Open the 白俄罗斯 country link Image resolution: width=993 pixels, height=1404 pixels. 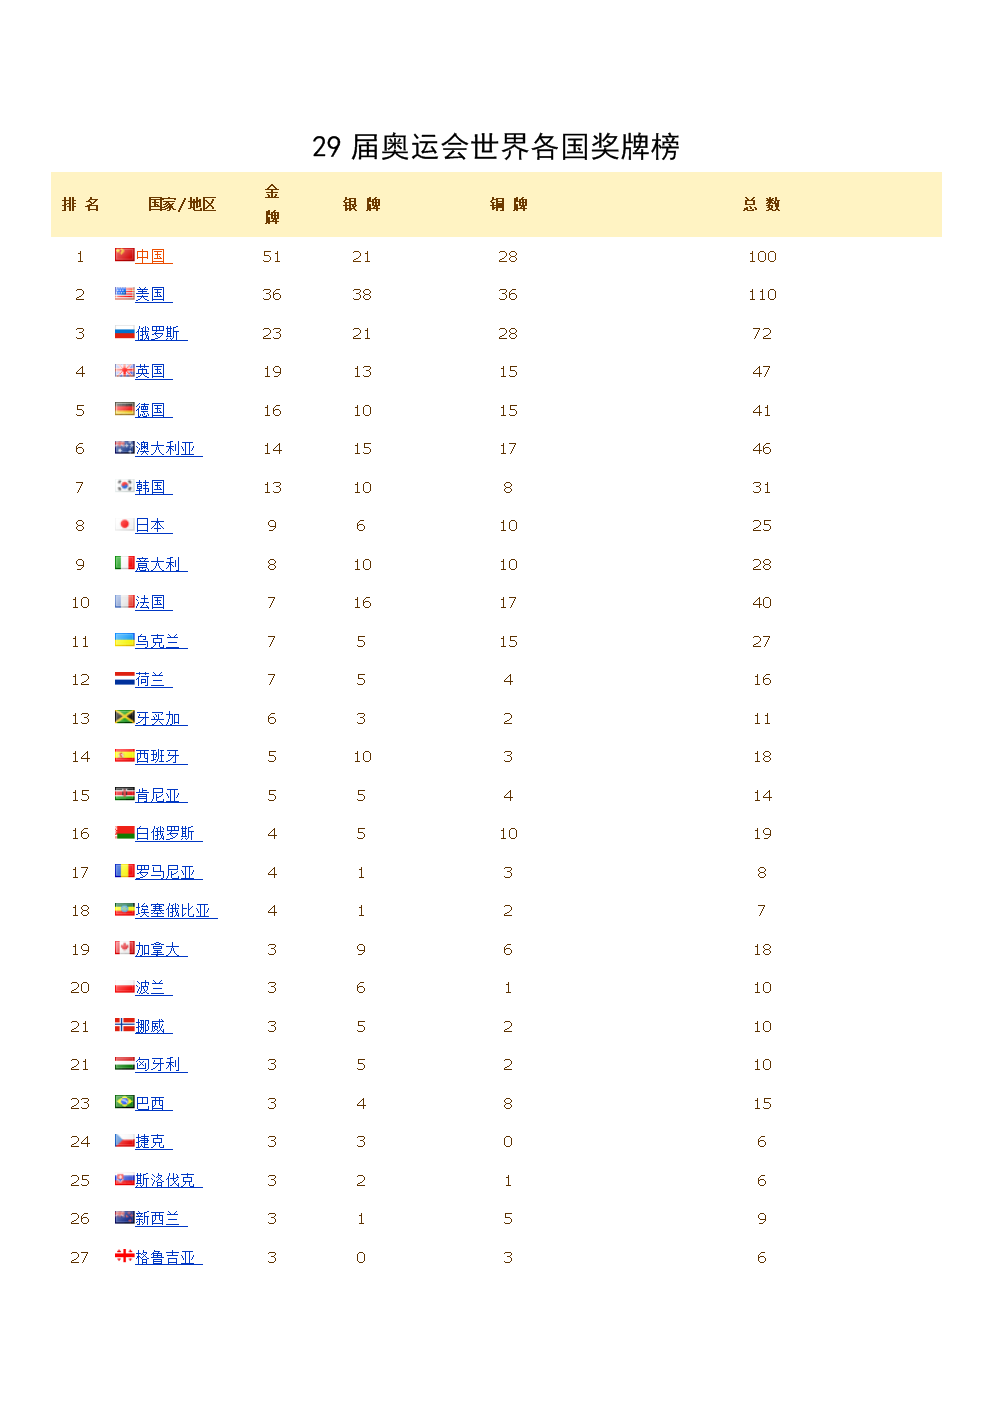169,833
